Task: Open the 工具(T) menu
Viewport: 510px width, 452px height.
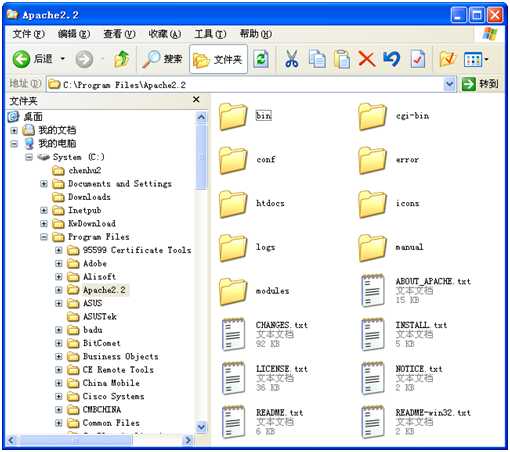Action: pyautogui.click(x=210, y=34)
